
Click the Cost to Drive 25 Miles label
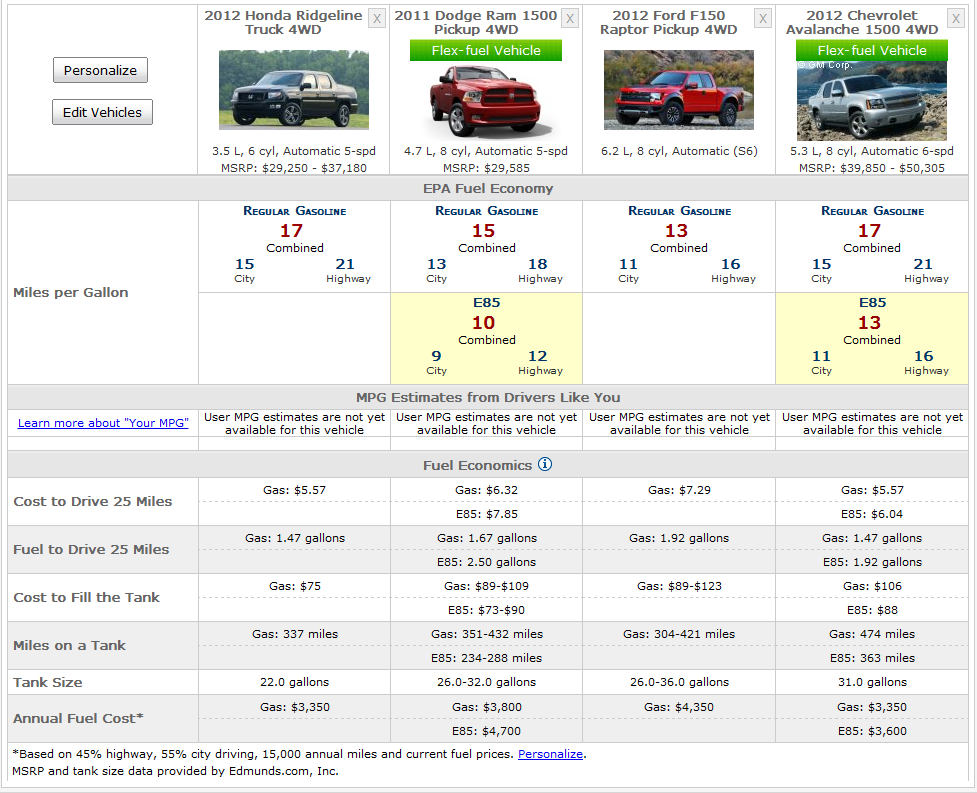click(x=93, y=501)
